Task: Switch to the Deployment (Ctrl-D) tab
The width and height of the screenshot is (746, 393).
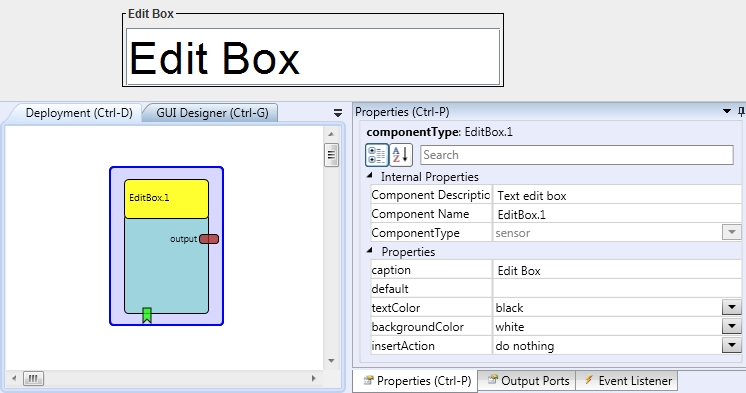Action: pyautogui.click(x=79, y=113)
